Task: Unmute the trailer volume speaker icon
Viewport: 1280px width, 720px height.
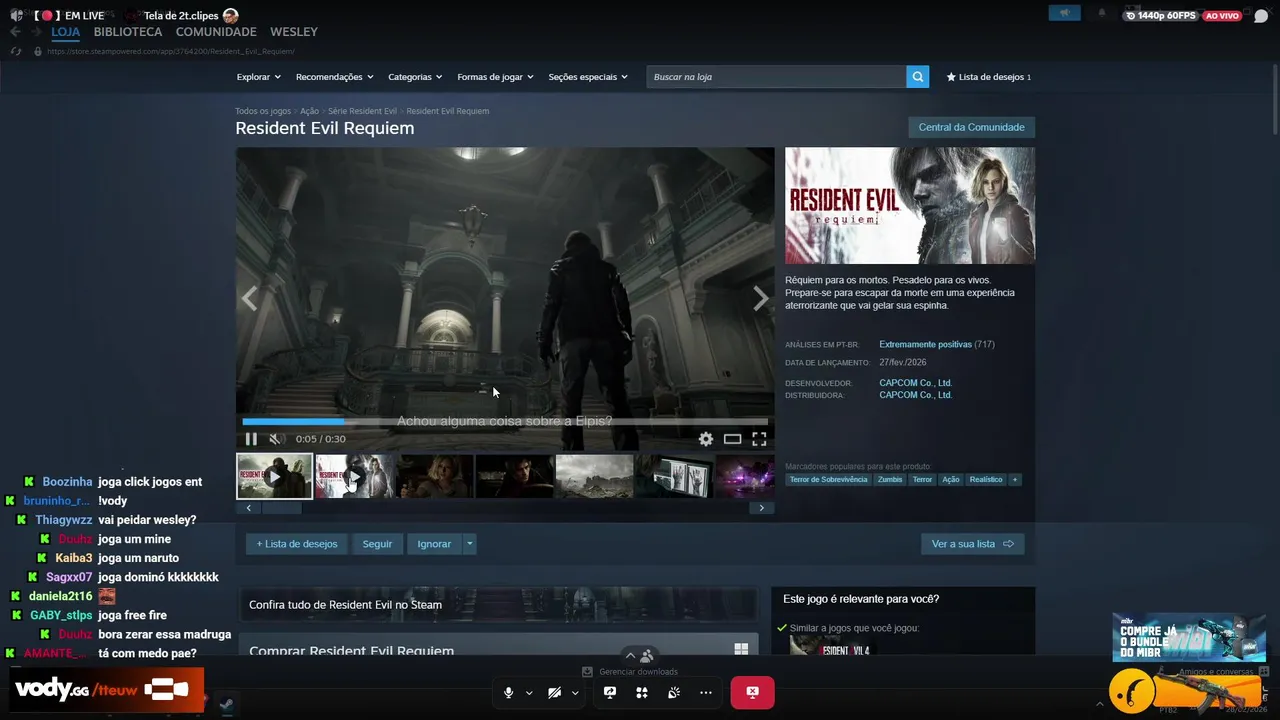Action: [276, 439]
